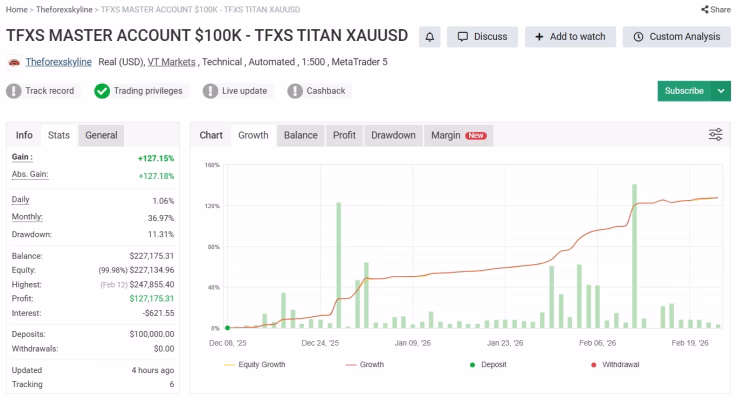Click the profit value $127,175.31

coord(152,299)
